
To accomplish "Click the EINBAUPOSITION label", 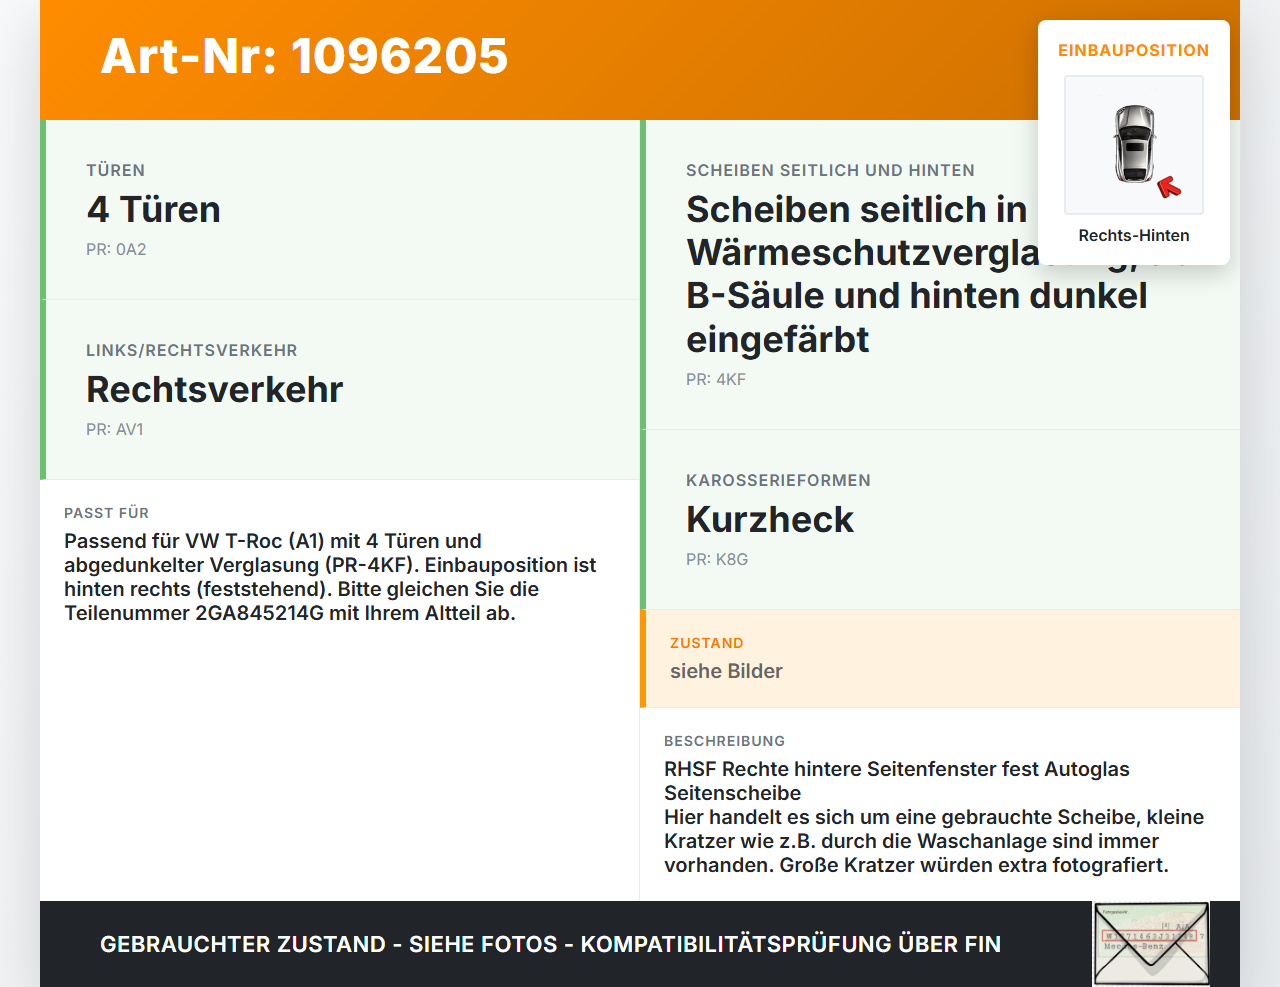I will 1134,50.
